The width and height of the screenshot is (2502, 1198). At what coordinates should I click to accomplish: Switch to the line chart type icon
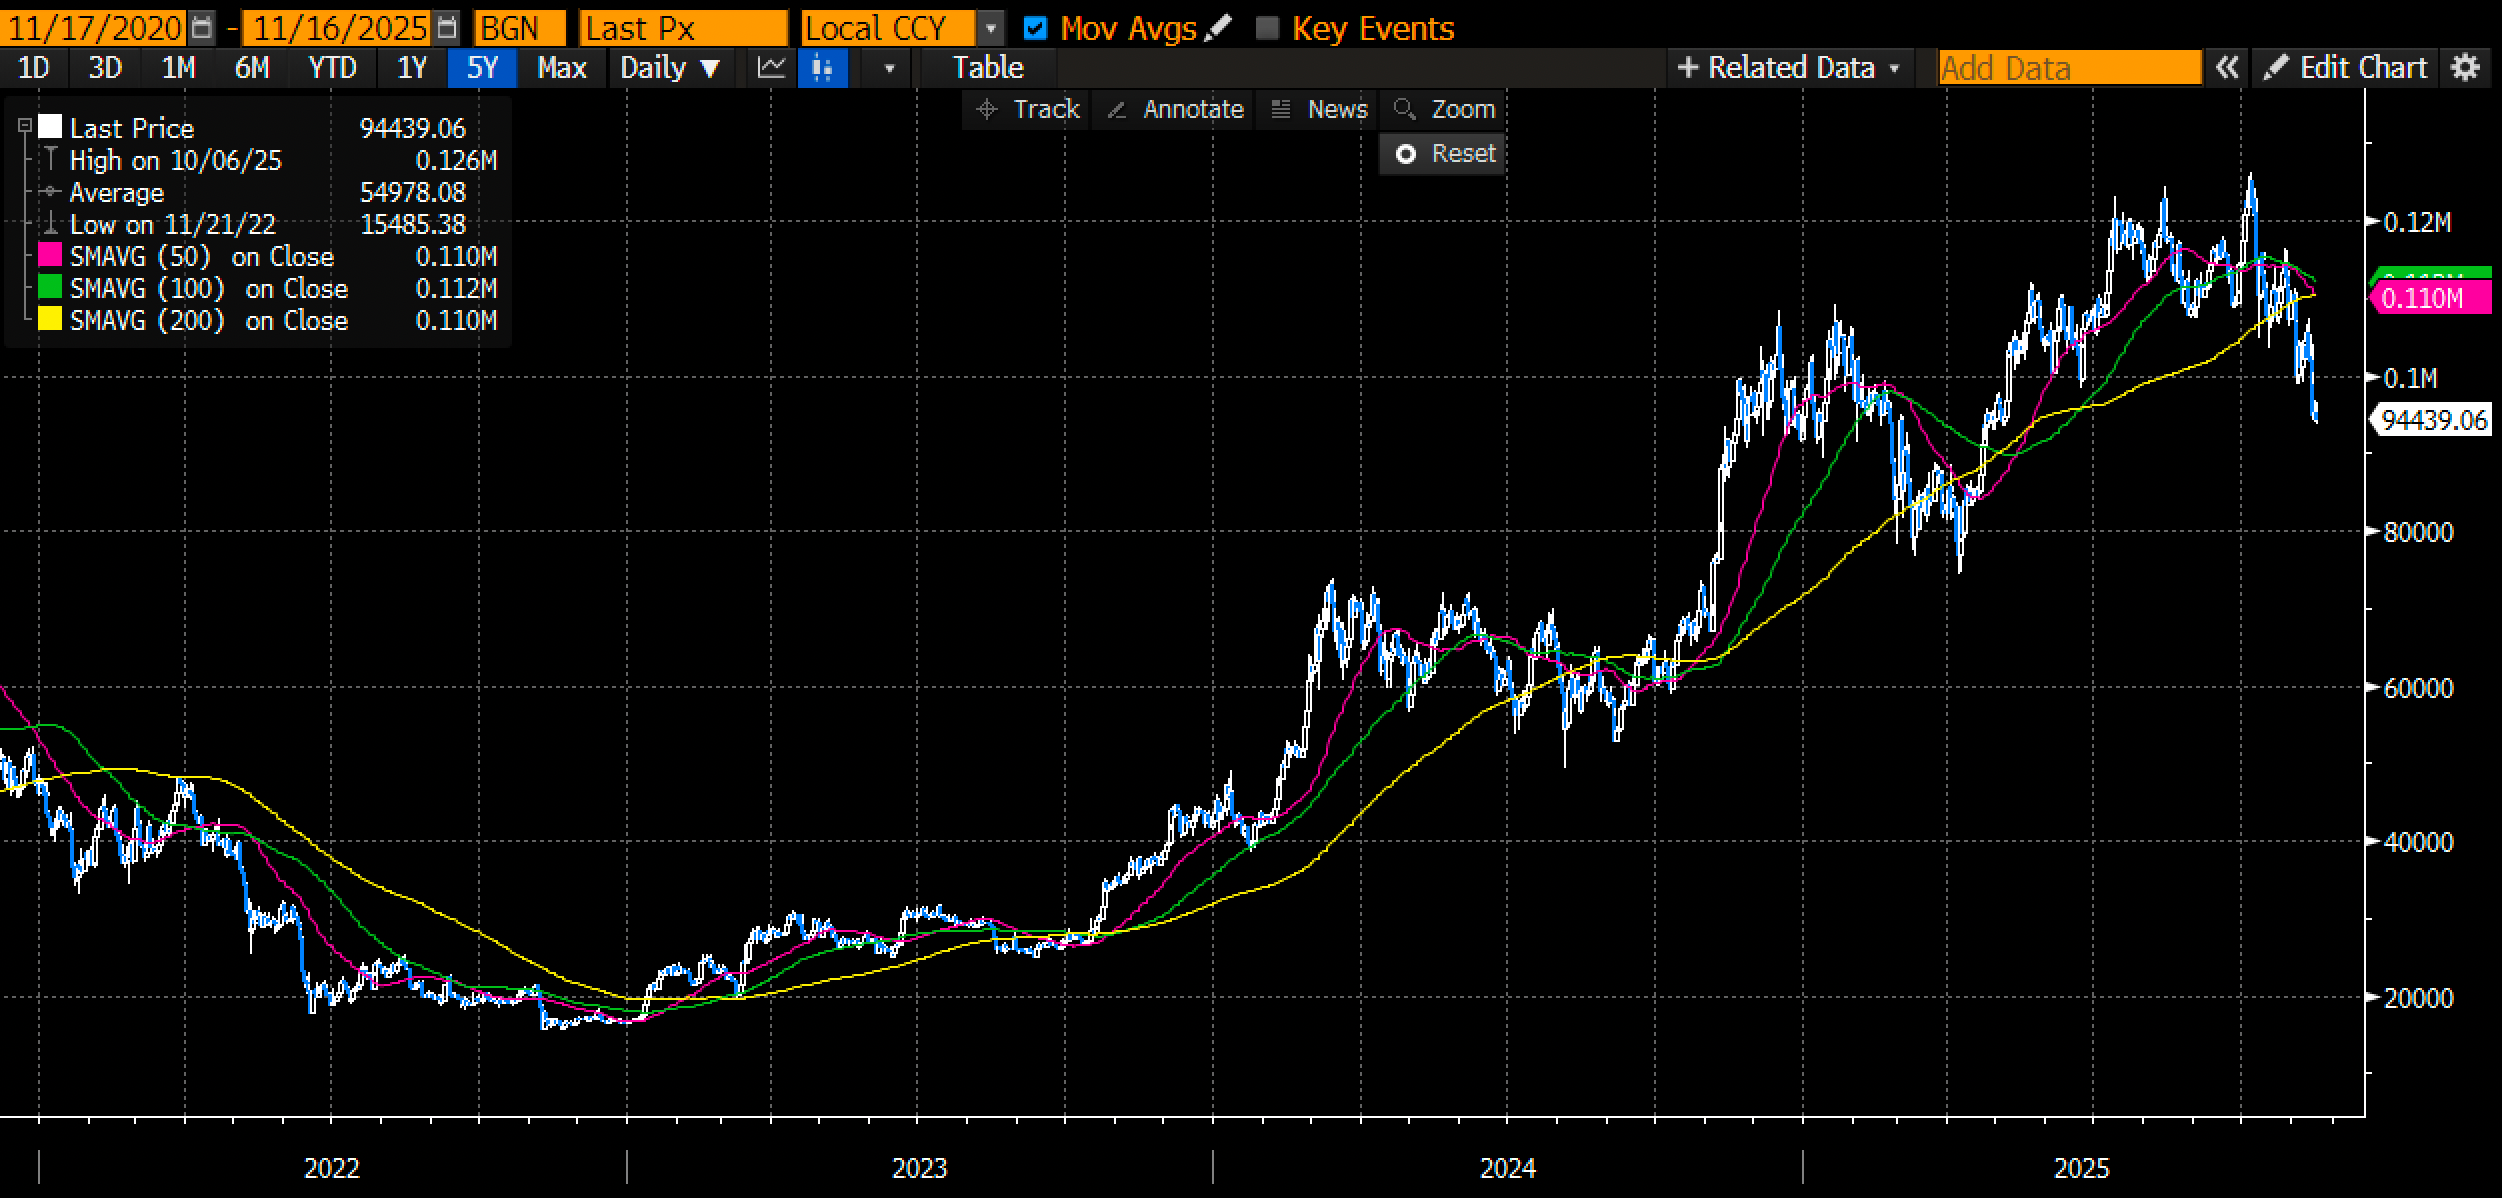tap(771, 68)
